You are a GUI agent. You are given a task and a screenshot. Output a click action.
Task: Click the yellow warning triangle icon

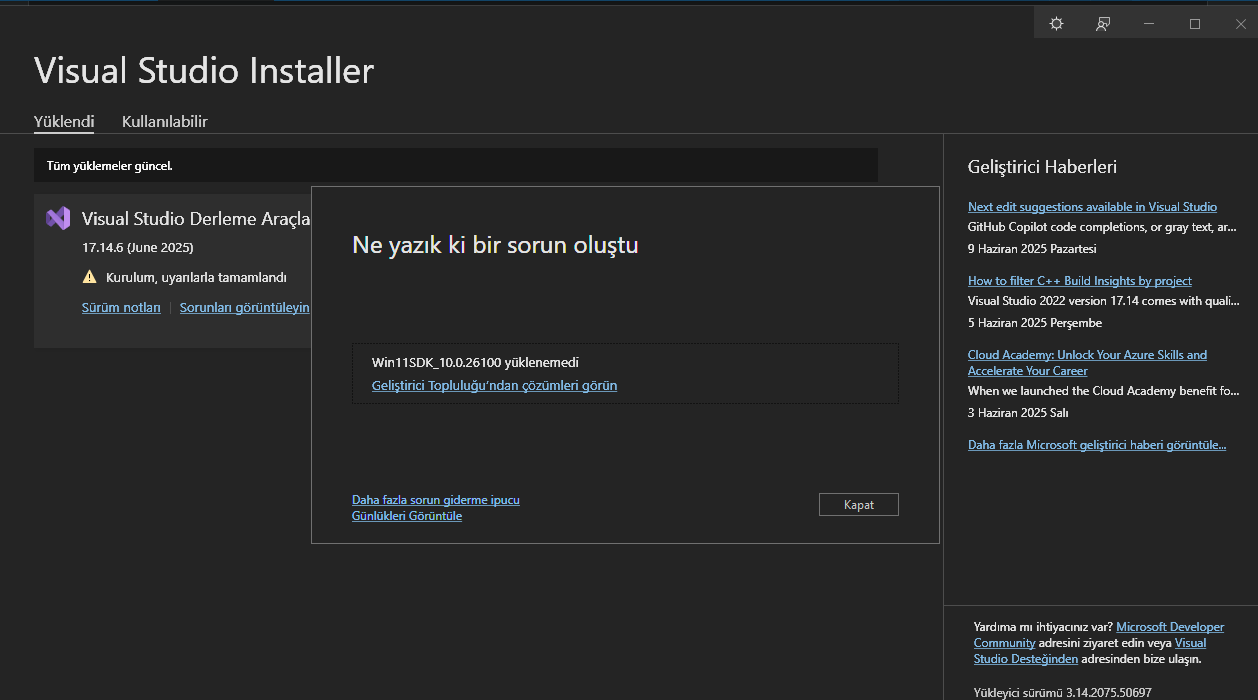[89, 277]
